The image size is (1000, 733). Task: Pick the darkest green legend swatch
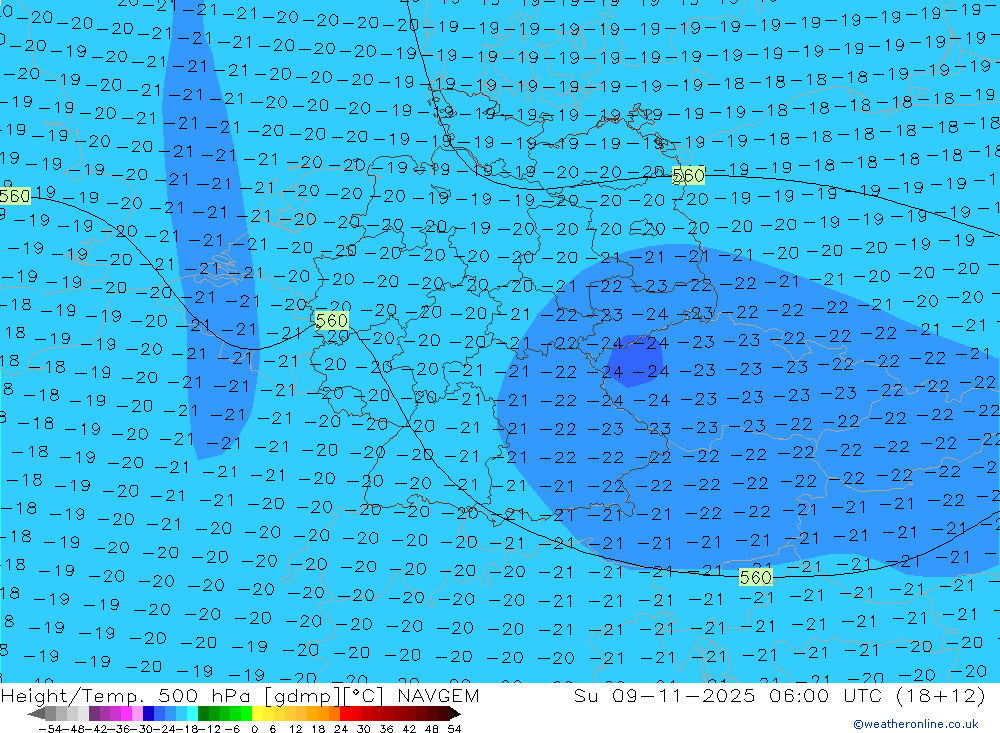pyautogui.click(x=203, y=713)
